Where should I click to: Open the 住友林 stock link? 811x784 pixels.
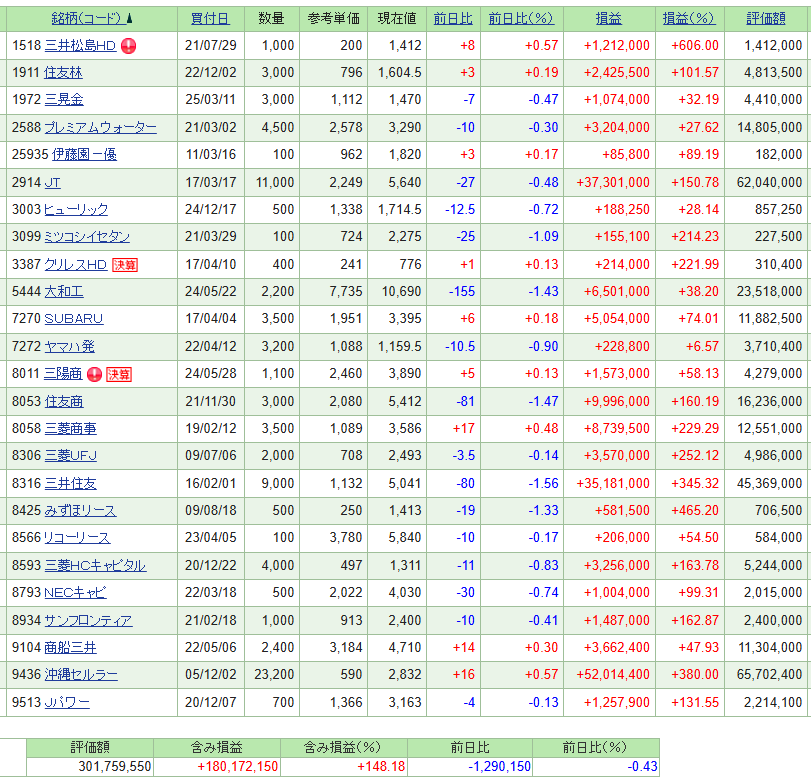coord(64,72)
